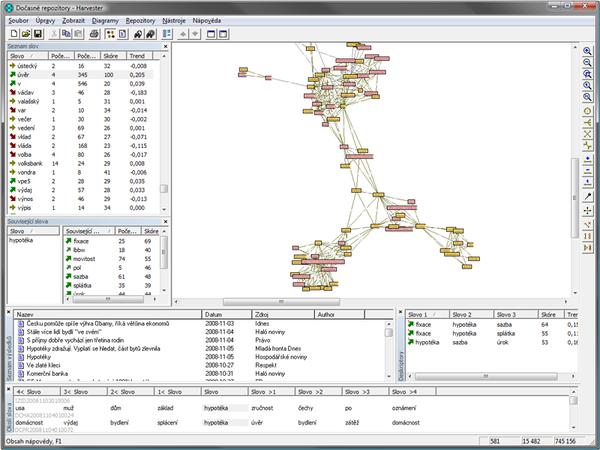Viewport: 600px width, 450px height.
Task: Select the word row 'úvěr'
Action: 80,75
